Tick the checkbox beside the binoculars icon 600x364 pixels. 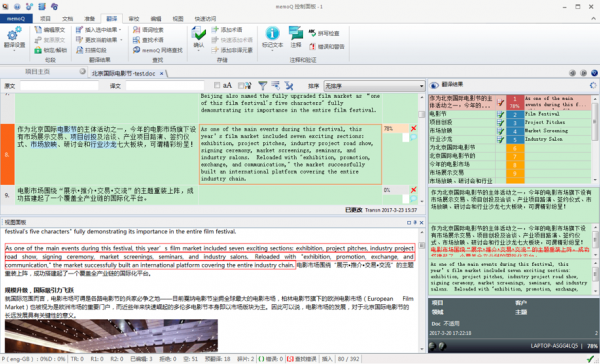(x=241, y=85)
